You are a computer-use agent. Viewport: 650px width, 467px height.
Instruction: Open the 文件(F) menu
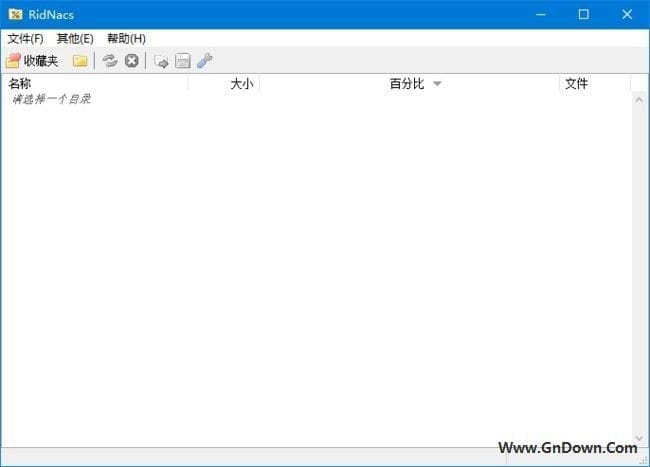coord(25,39)
